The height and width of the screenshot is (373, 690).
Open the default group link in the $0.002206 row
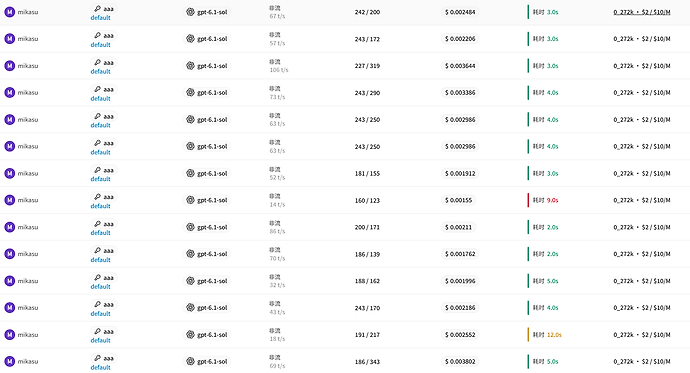[x=100, y=45]
